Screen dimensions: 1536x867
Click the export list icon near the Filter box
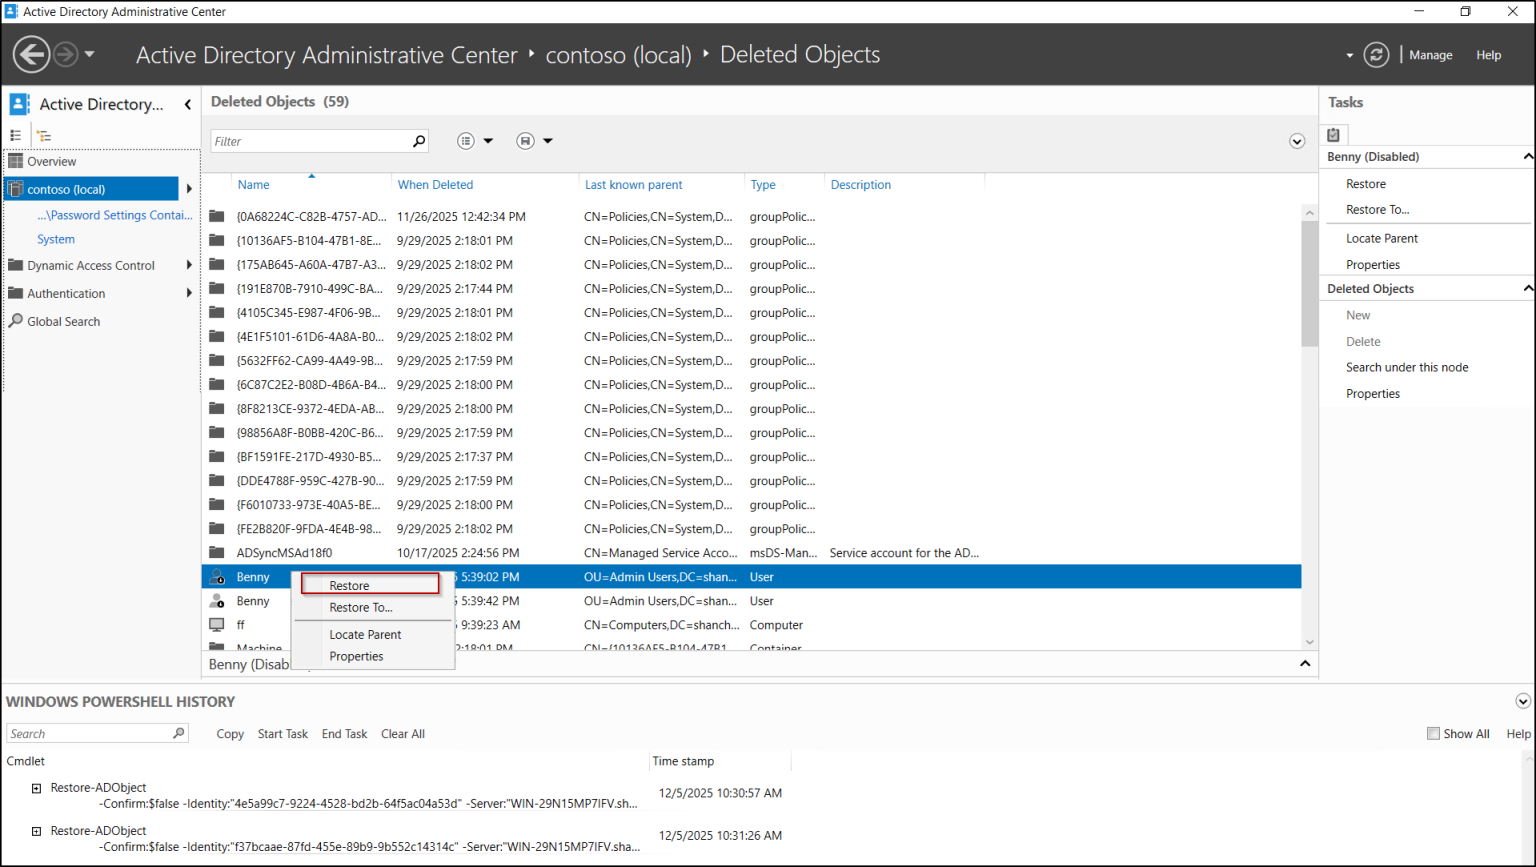click(524, 140)
